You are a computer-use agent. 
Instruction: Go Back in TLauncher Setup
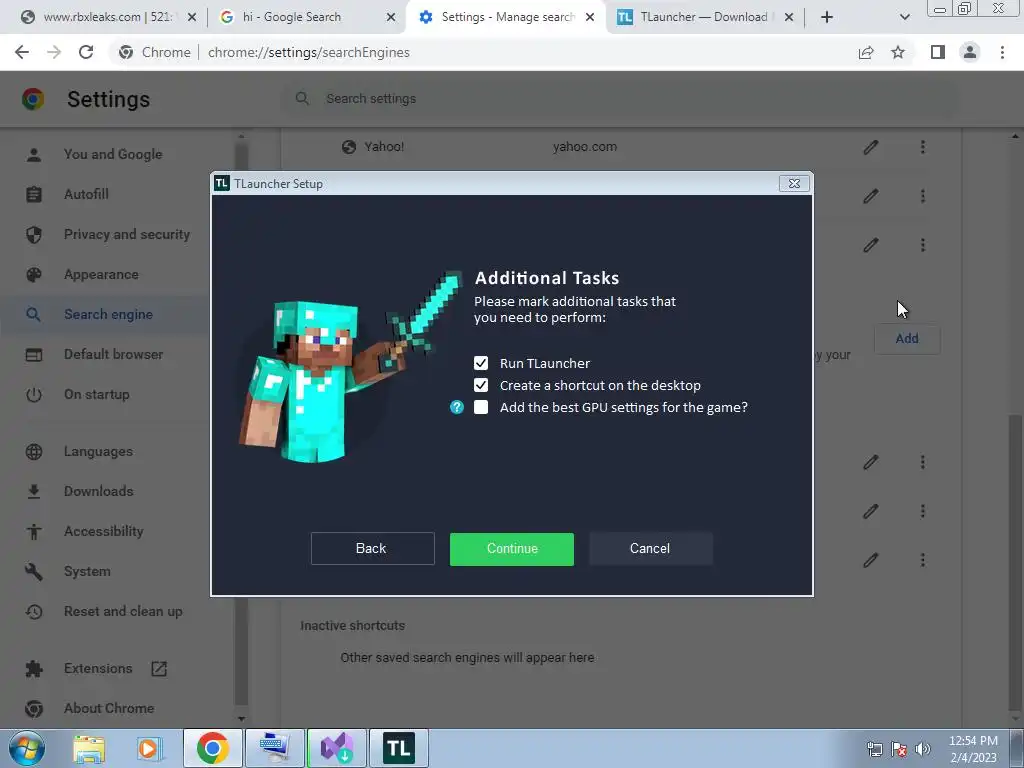coord(372,549)
